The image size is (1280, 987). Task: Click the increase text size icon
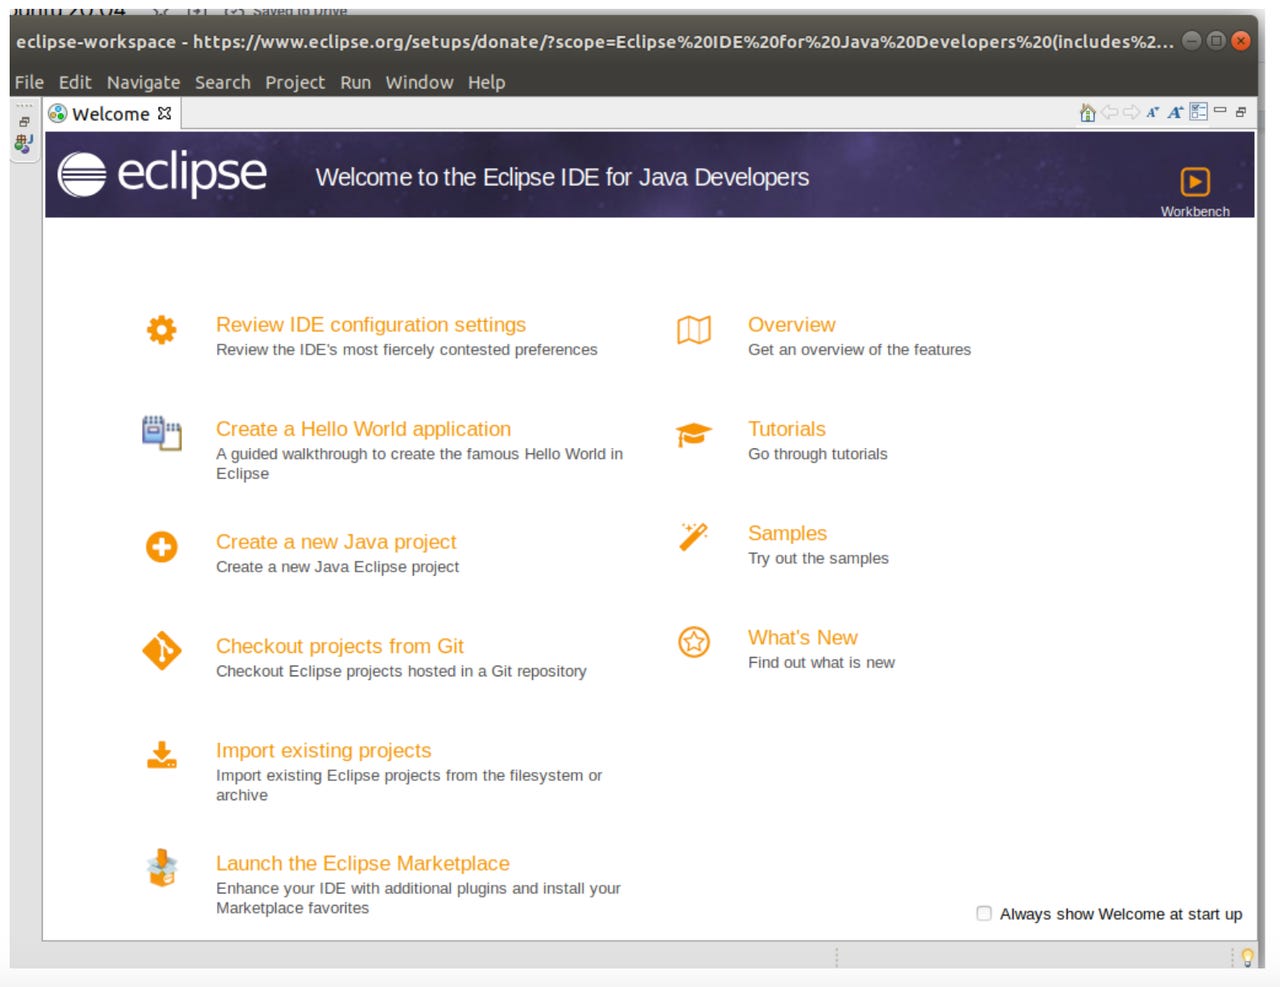1174,112
